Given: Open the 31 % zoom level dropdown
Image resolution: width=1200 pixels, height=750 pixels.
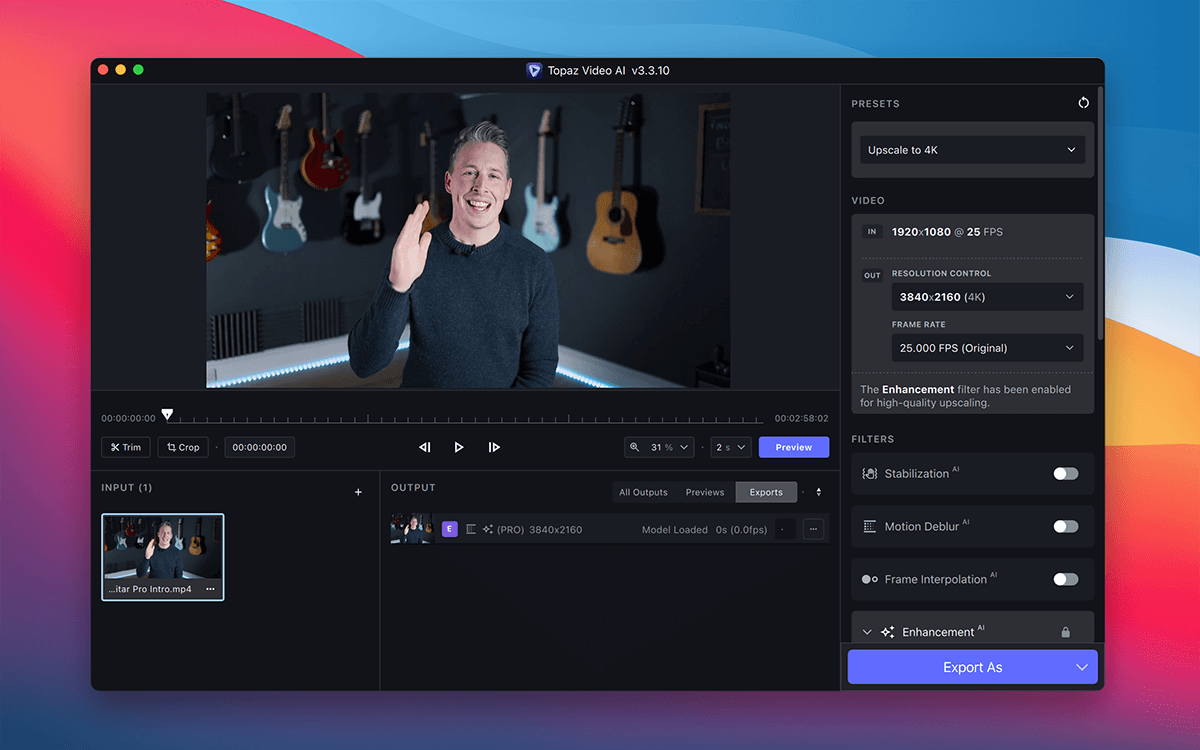Looking at the screenshot, I should tap(659, 447).
